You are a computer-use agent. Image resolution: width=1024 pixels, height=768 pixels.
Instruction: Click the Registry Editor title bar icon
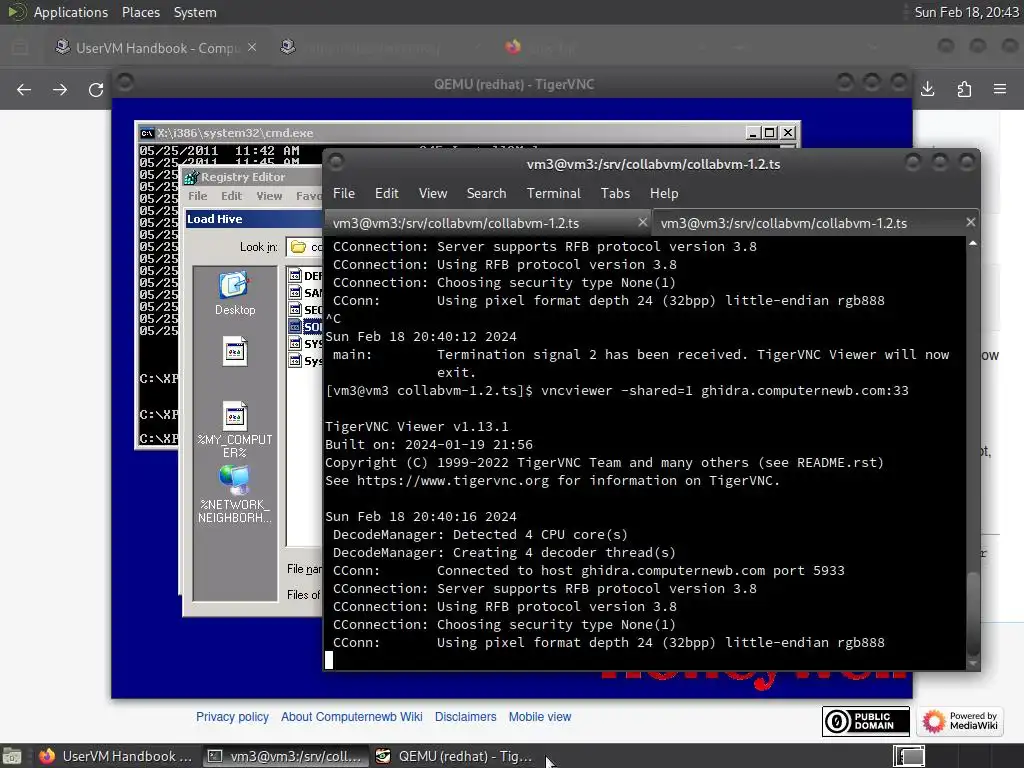click(x=191, y=177)
